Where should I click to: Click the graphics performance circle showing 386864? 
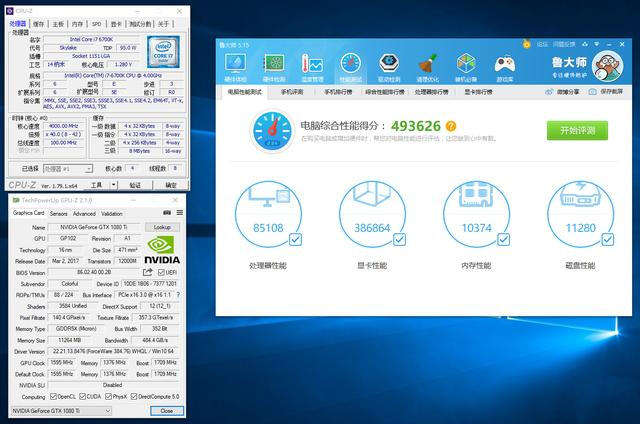(372, 214)
